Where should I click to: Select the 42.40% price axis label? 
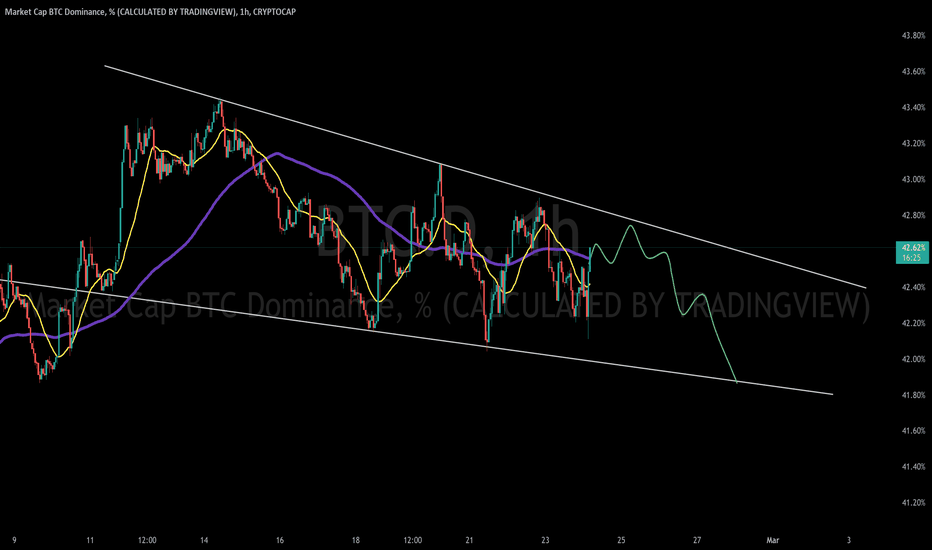[x=914, y=287]
